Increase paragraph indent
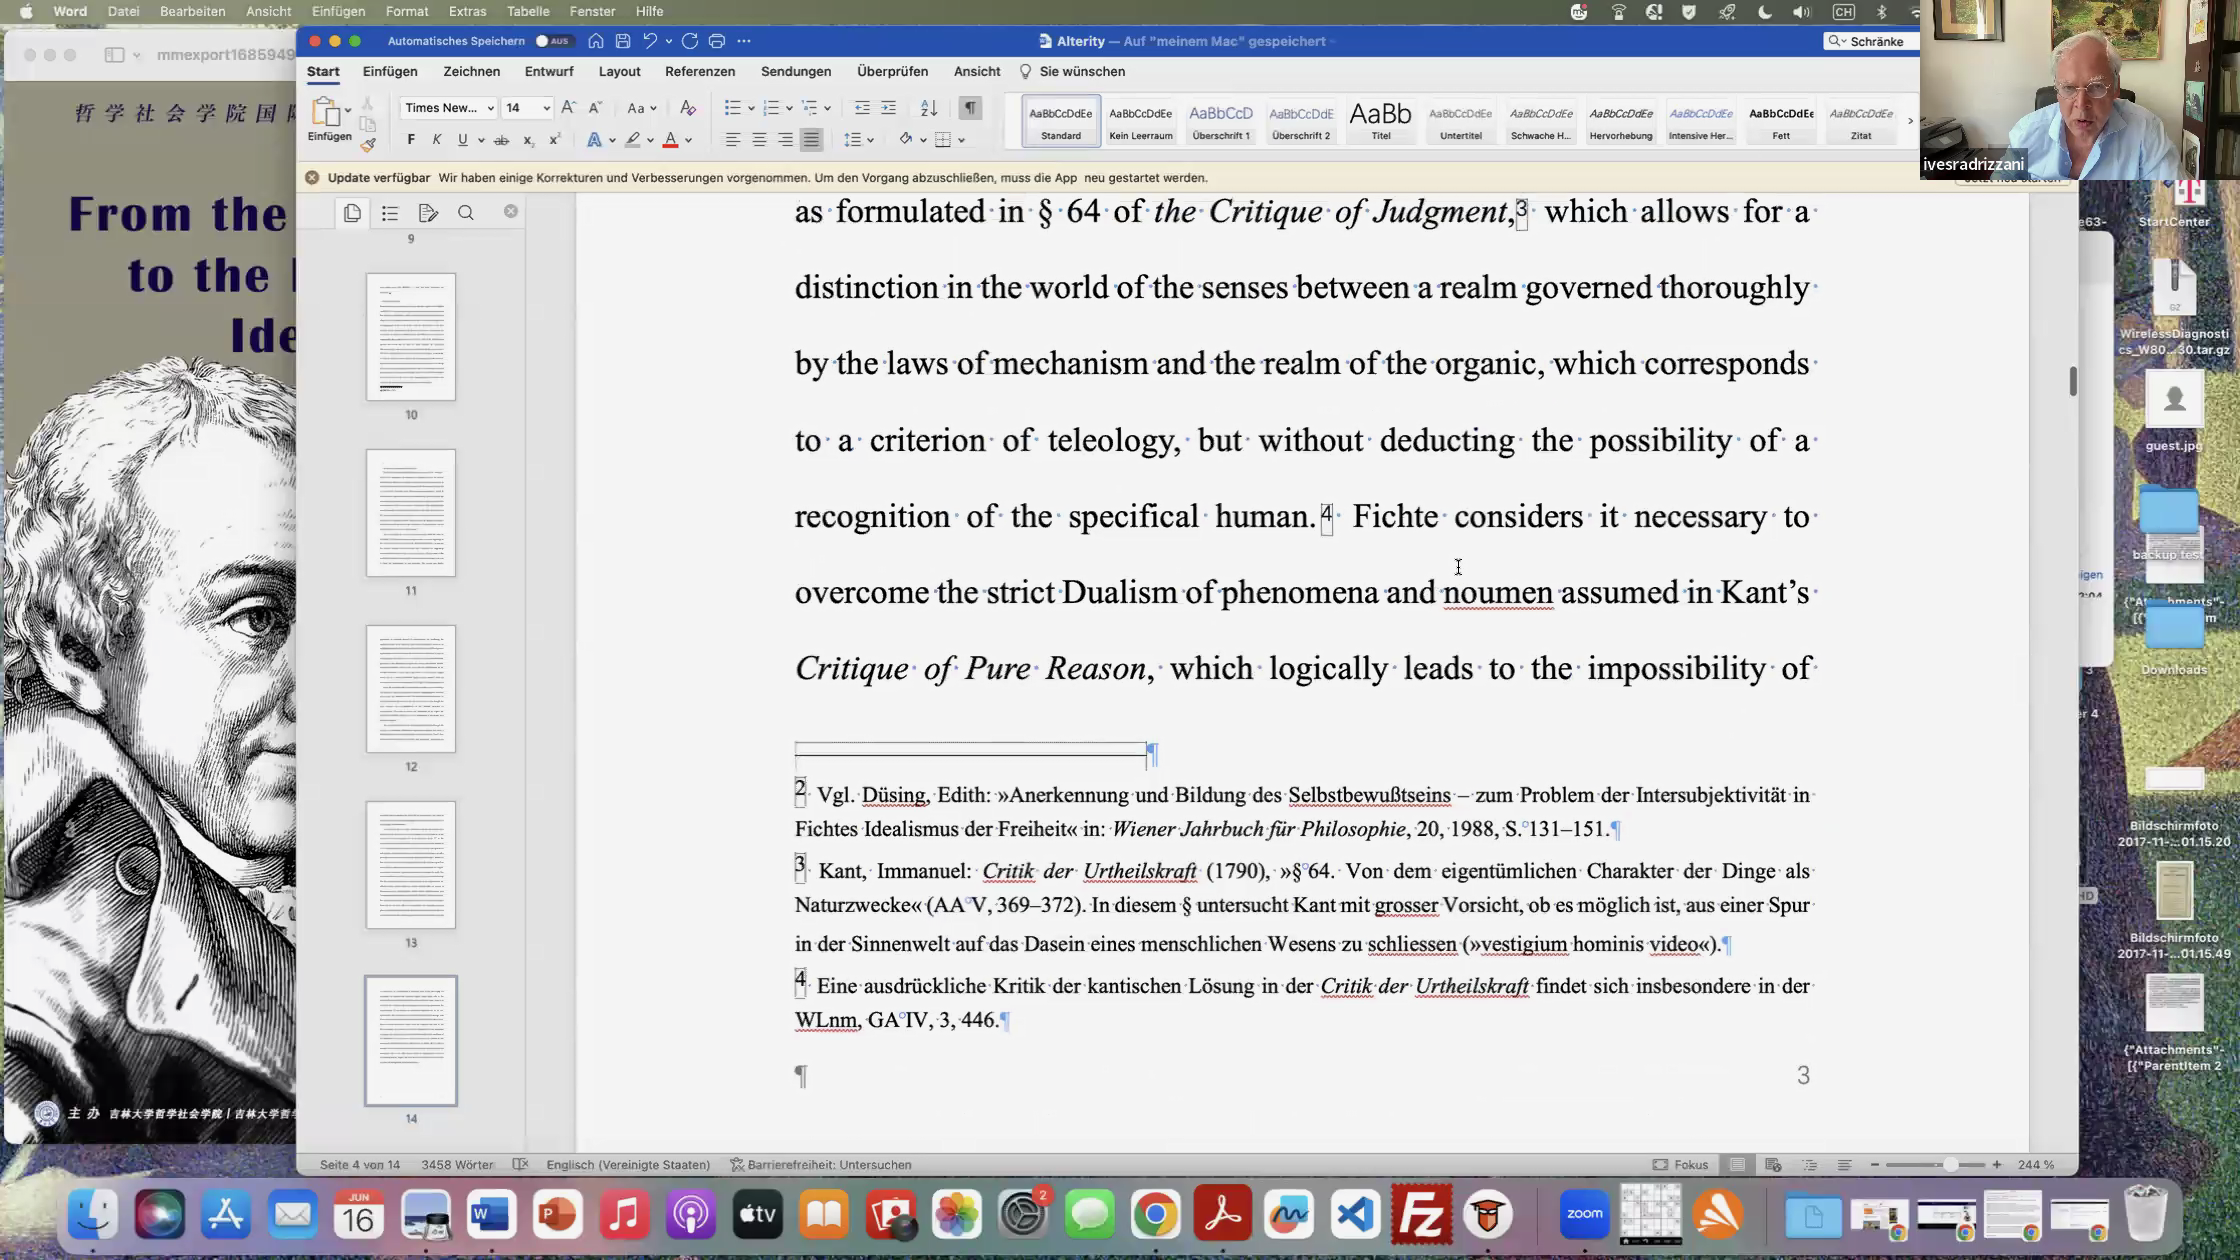This screenshot has height=1260, width=2240. click(888, 108)
